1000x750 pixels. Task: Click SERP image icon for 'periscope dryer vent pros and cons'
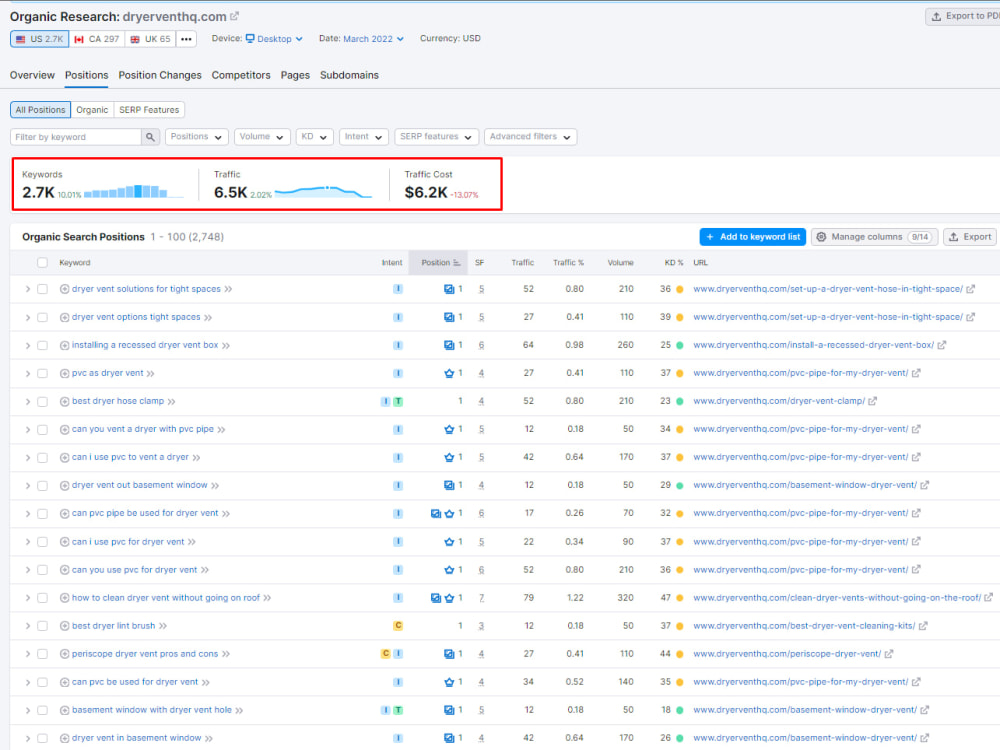pos(449,654)
